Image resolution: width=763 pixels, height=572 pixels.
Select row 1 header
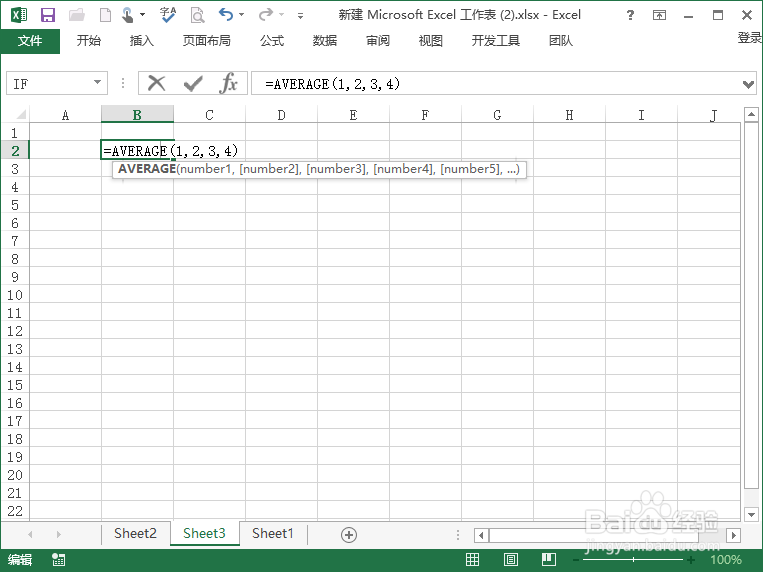(x=15, y=132)
